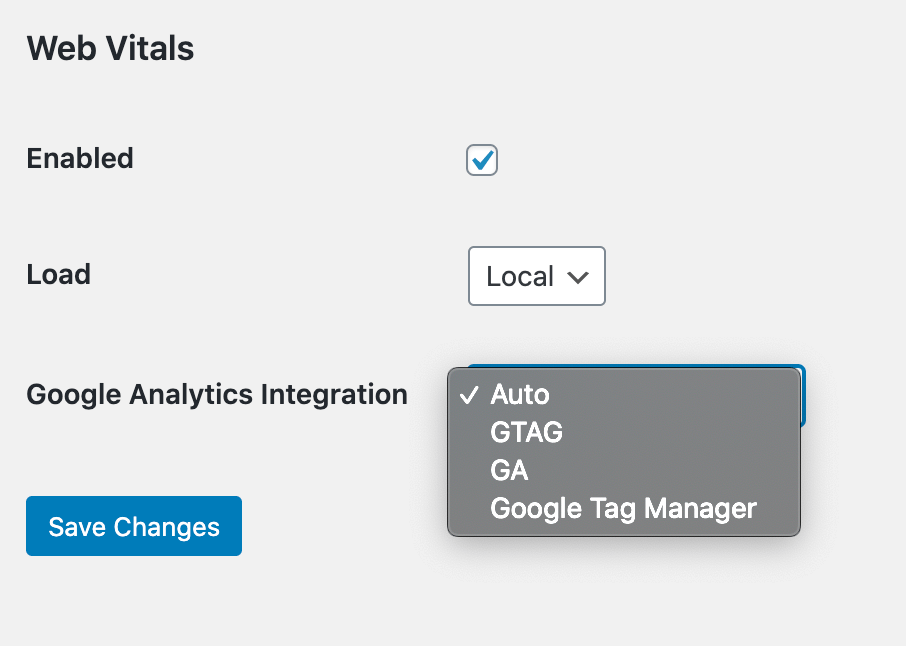The width and height of the screenshot is (906, 646).
Task: Click the Google Analytics Integration label
Action: pos(217,395)
